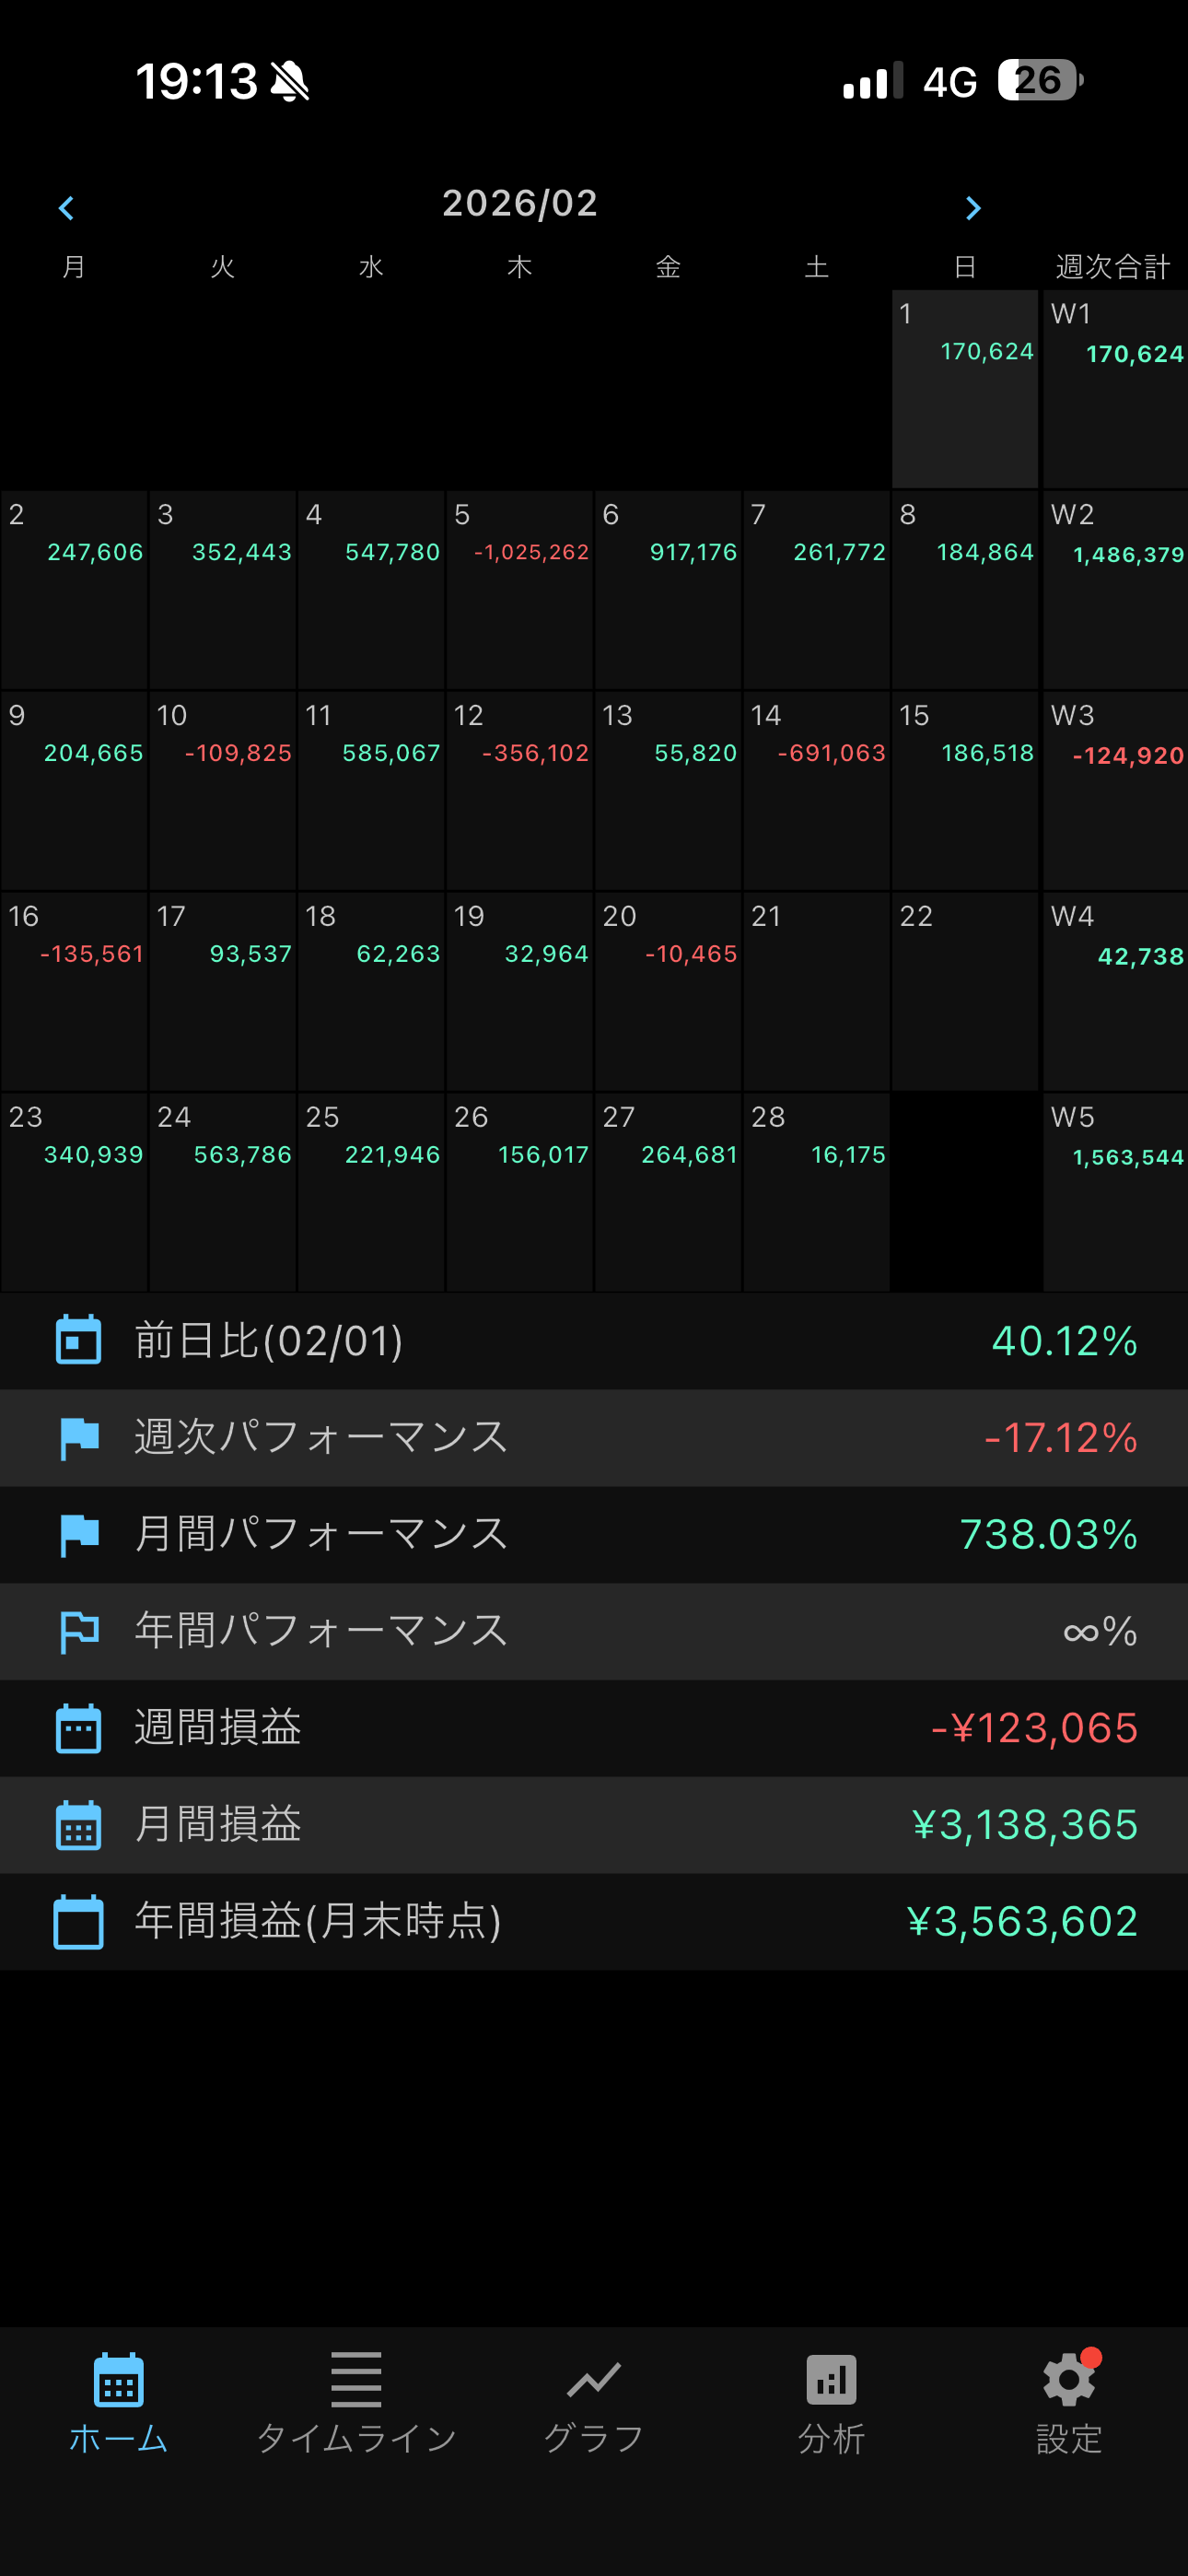Open the Settings gear icon

(1068, 2380)
